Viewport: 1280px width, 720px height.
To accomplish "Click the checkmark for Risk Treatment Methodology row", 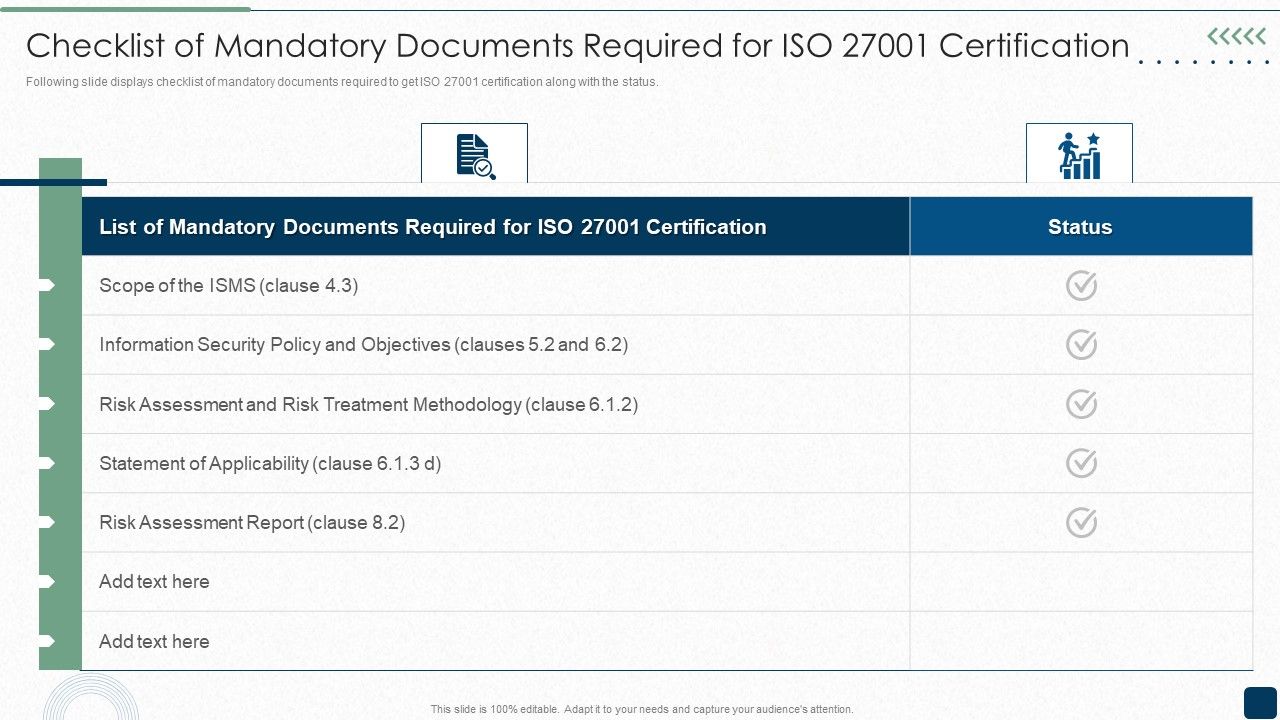I will 1081,404.
